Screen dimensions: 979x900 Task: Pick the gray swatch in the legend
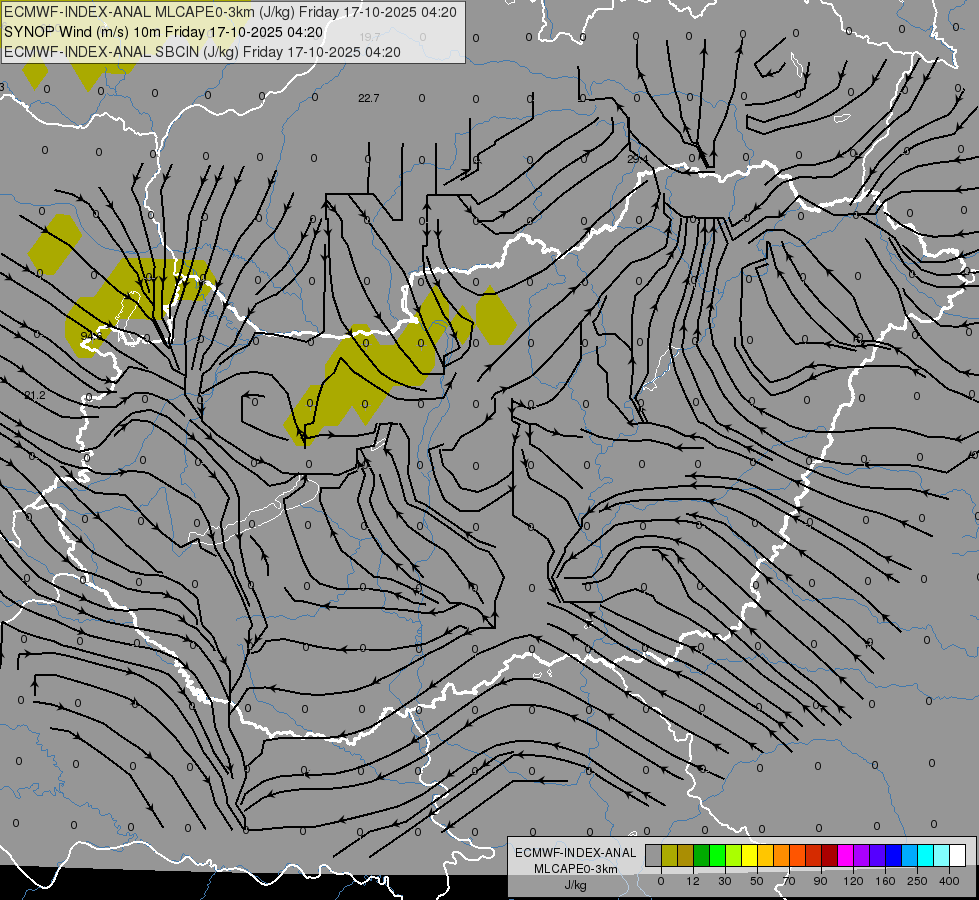click(654, 856)
